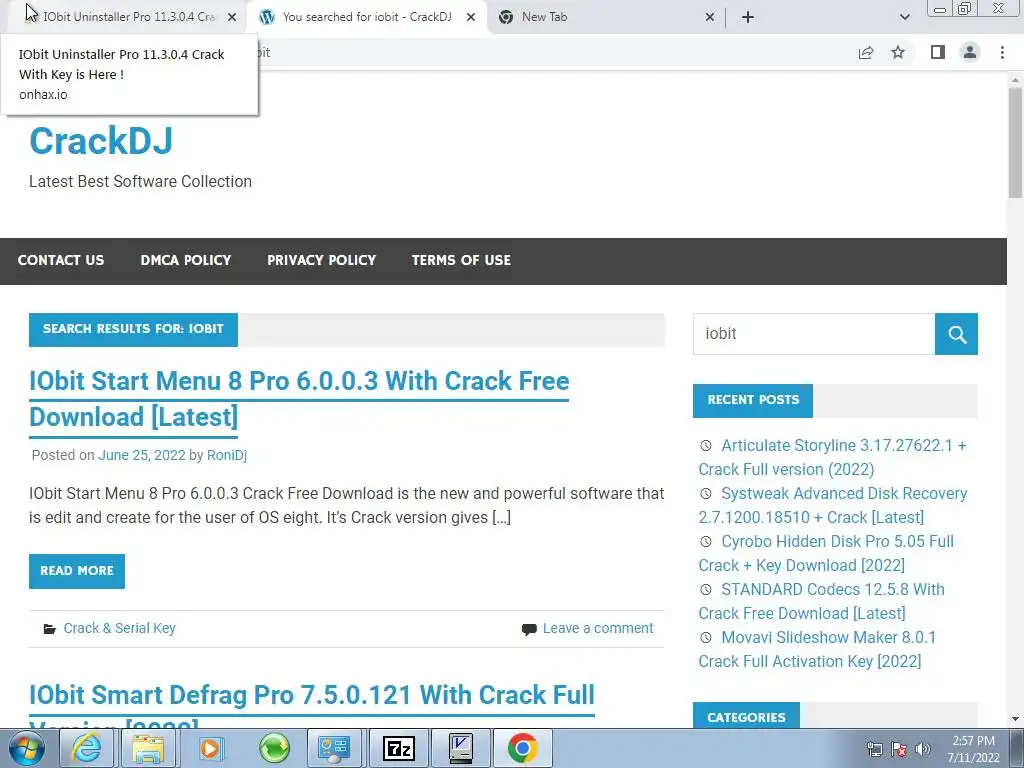
Task: Click Chrome icon in taskbar
Action: point(522,748)
